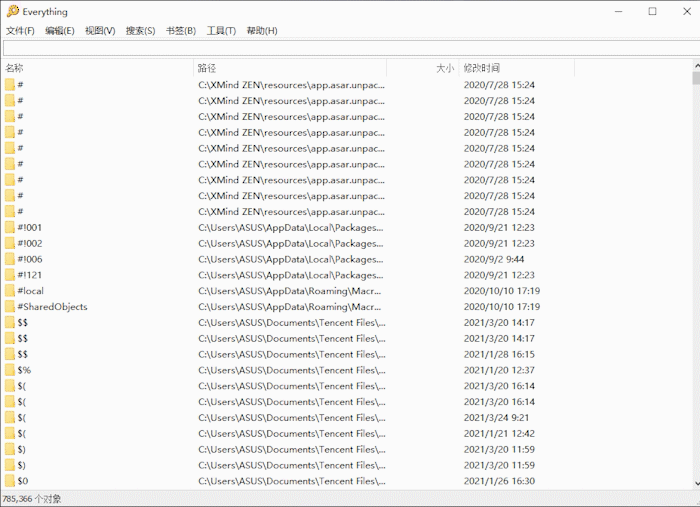
Task: Open the 帮助(H) menu
Action: pos(262,31)
